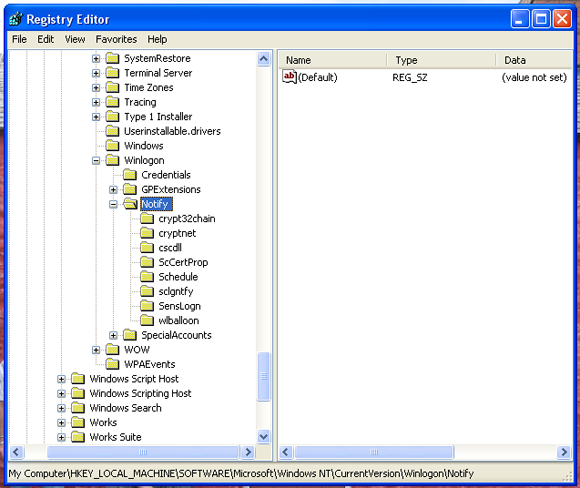Open the Edit menu
The image size is (580, 488).
45,39
